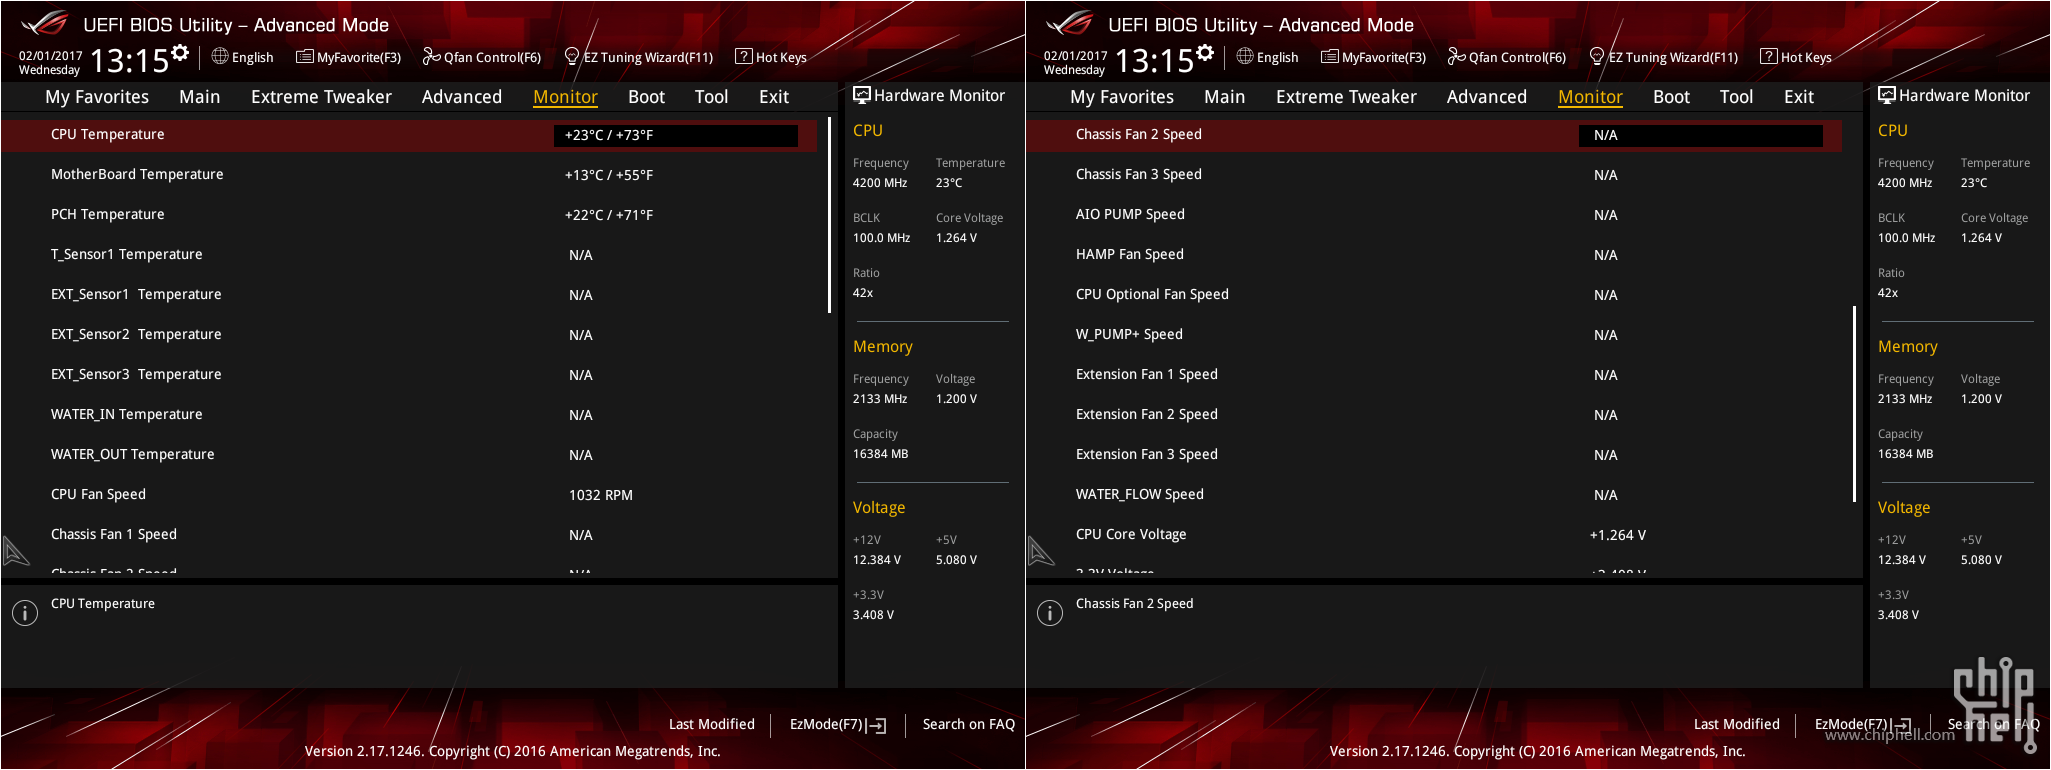Select CPU Core Voltage row
The width and height of the screenshot is (2051, 770).
coord(1435,535)
